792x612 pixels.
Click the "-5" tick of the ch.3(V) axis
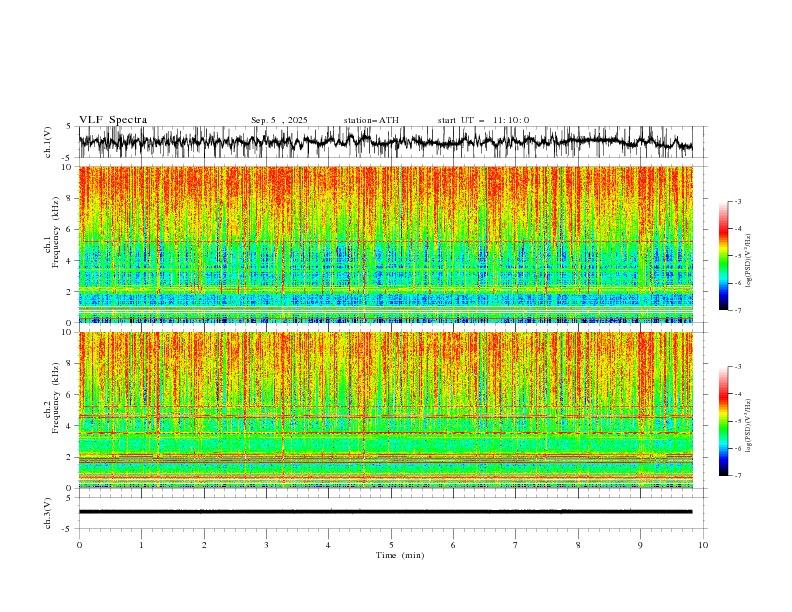pyautogui.click(x=68, y=529)
